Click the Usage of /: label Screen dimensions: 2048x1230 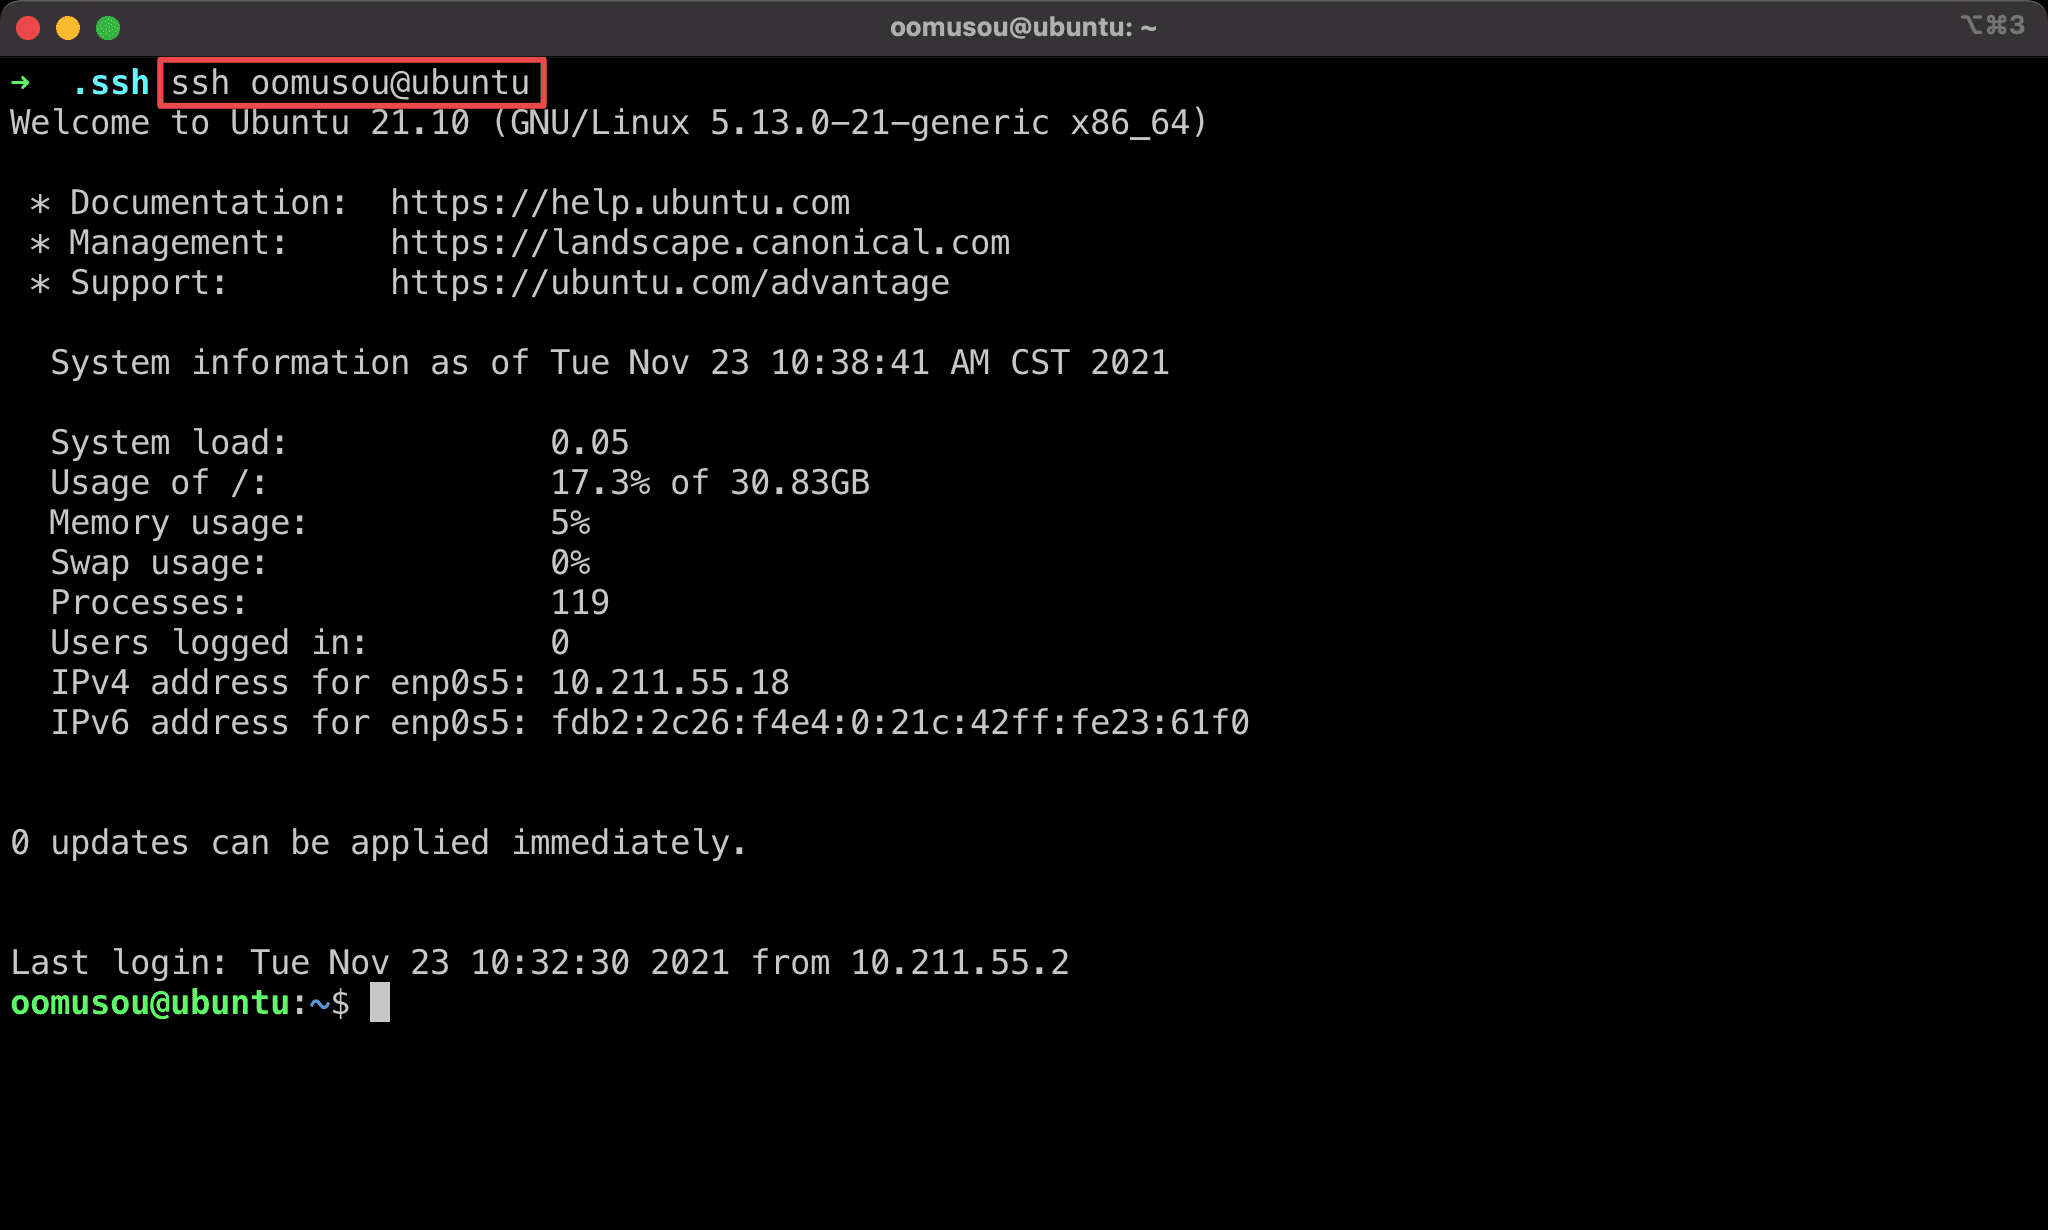(x=159, y=483)
